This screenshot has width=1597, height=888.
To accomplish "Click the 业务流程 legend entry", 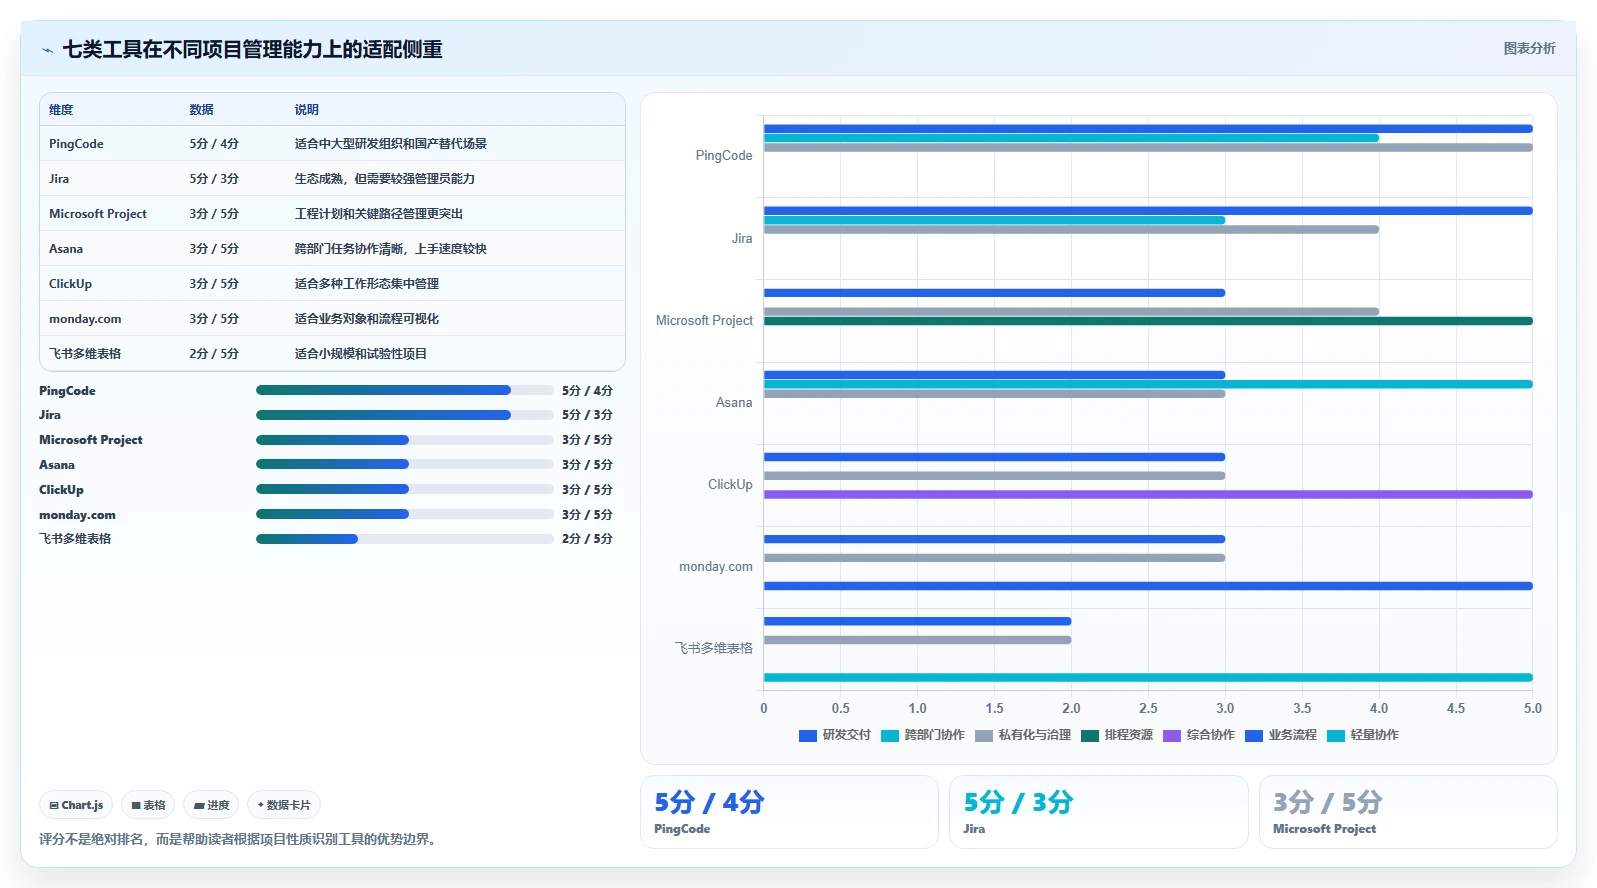I will pos(1281,735).
